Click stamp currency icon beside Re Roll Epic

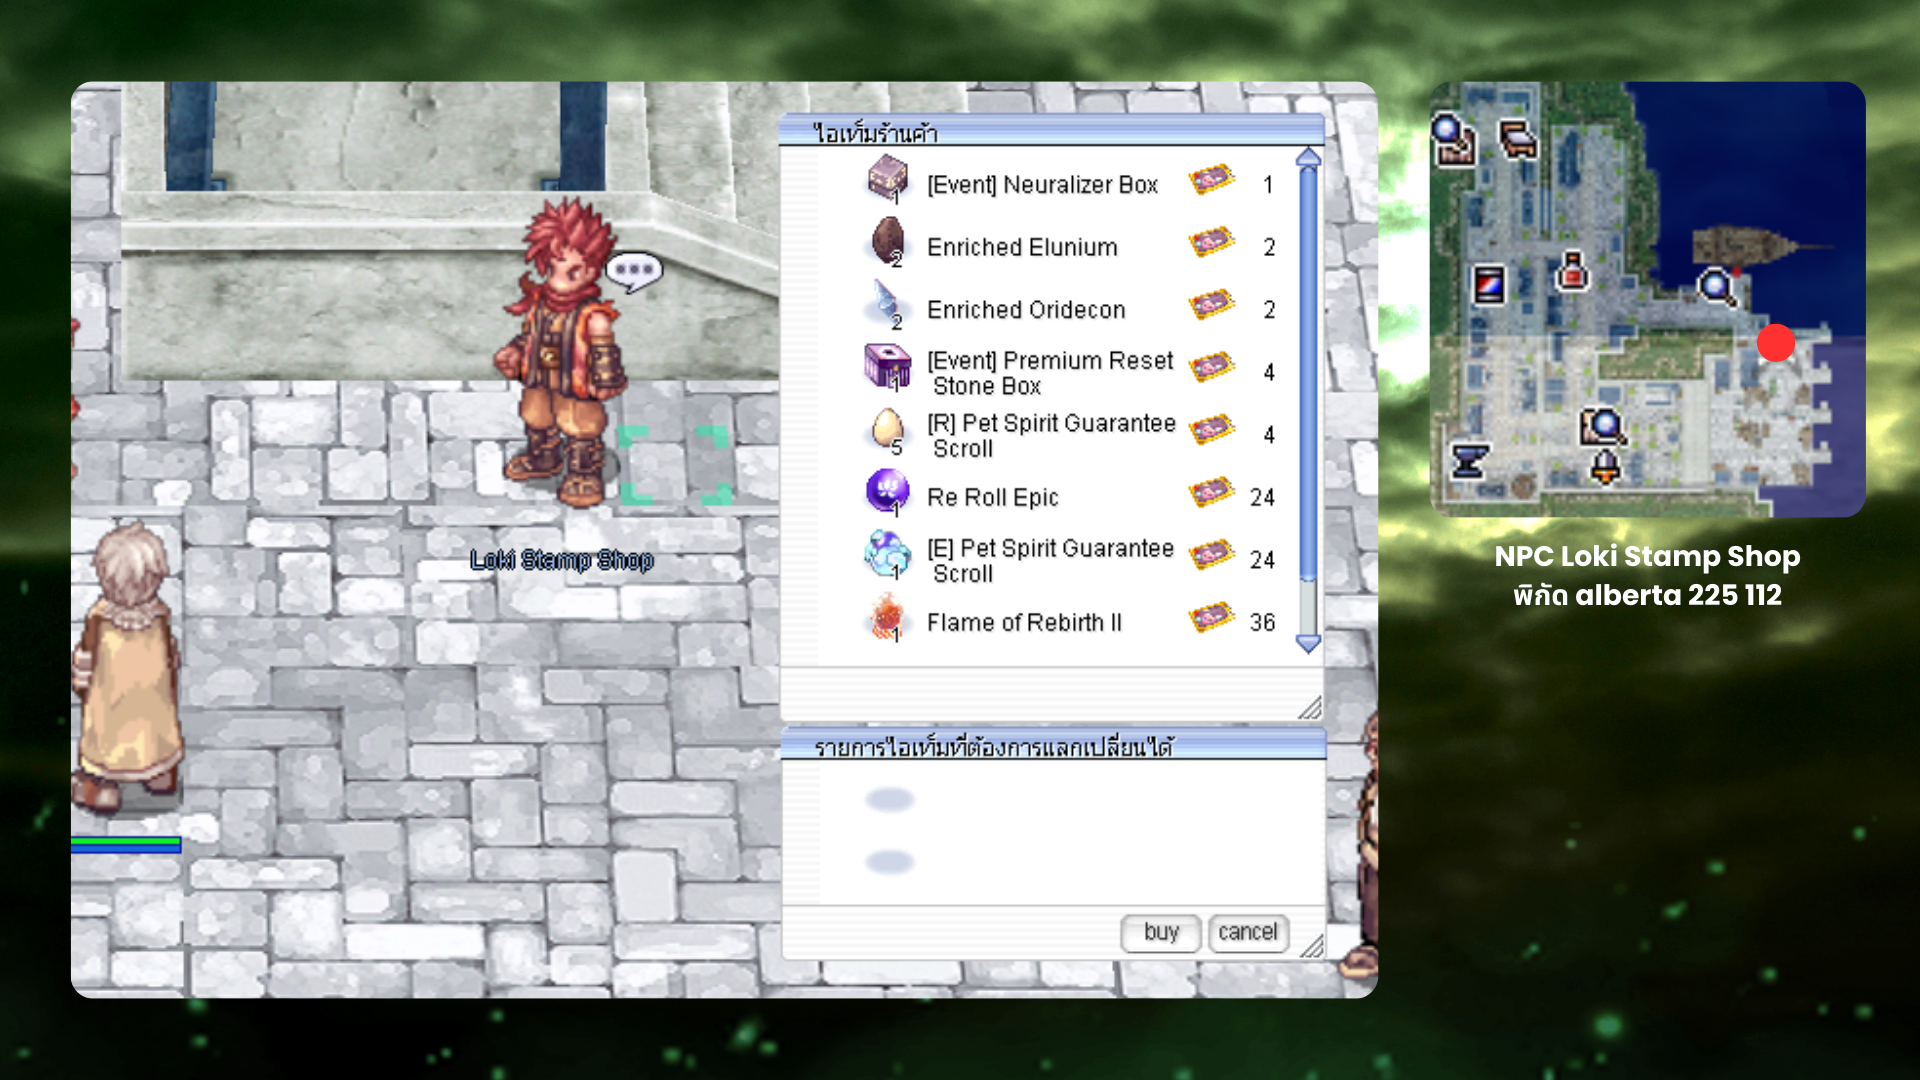coord(1212,493)
